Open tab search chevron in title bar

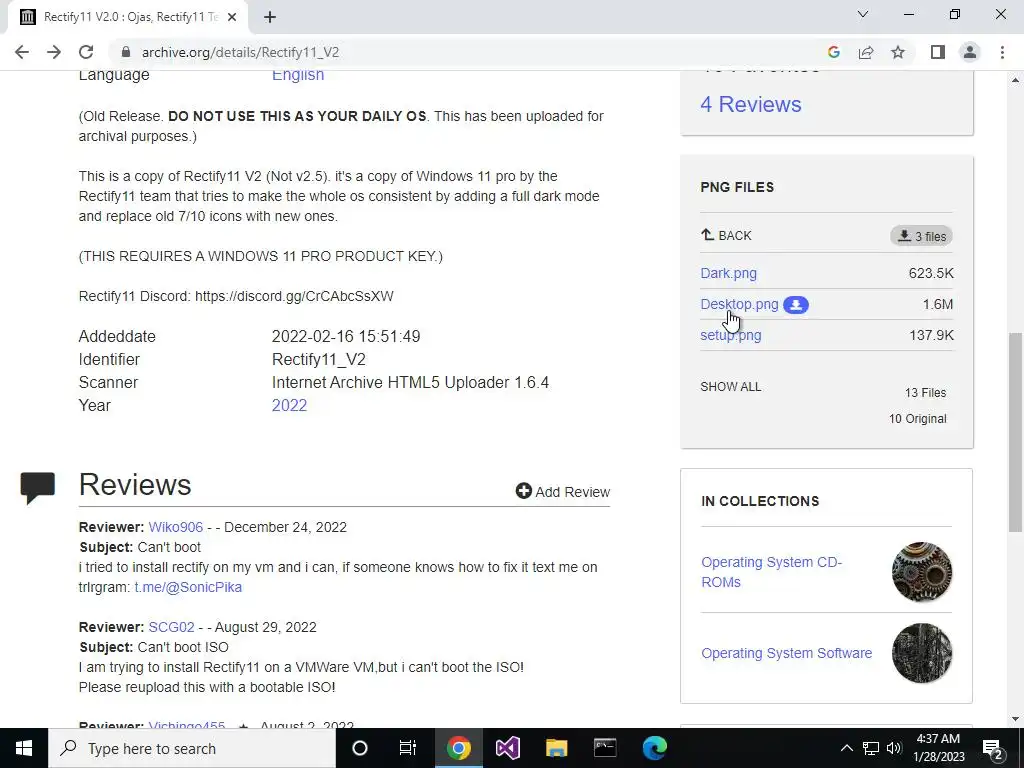pos(863,14)
